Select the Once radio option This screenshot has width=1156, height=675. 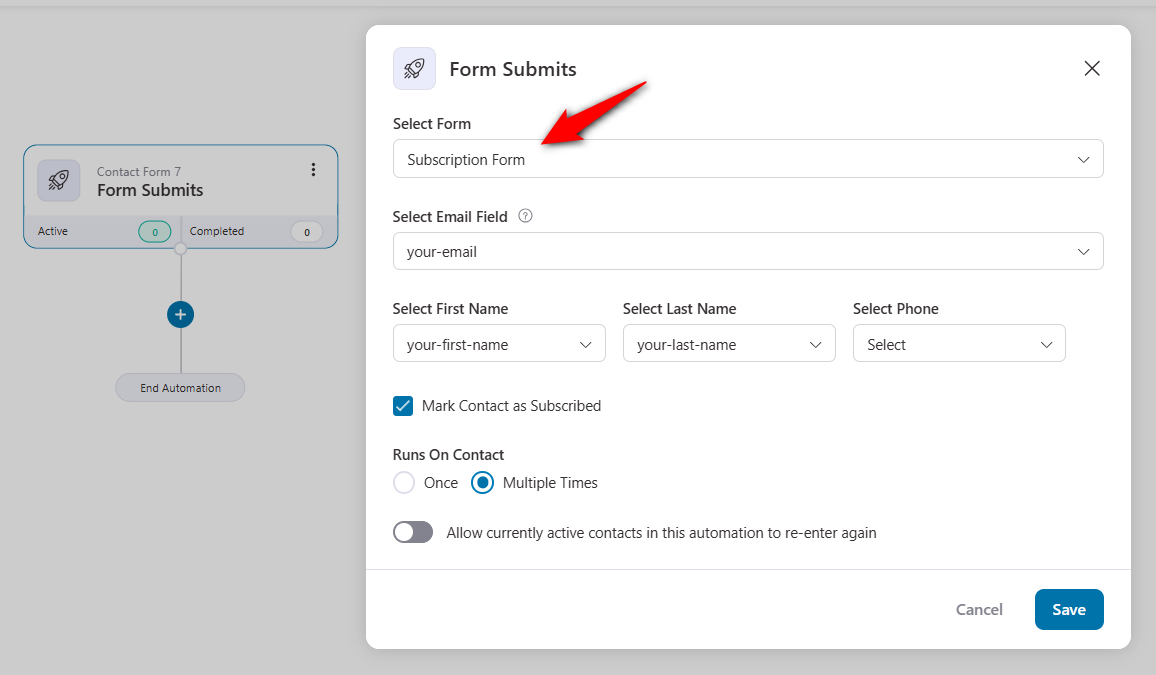click(x=404, y=483)
